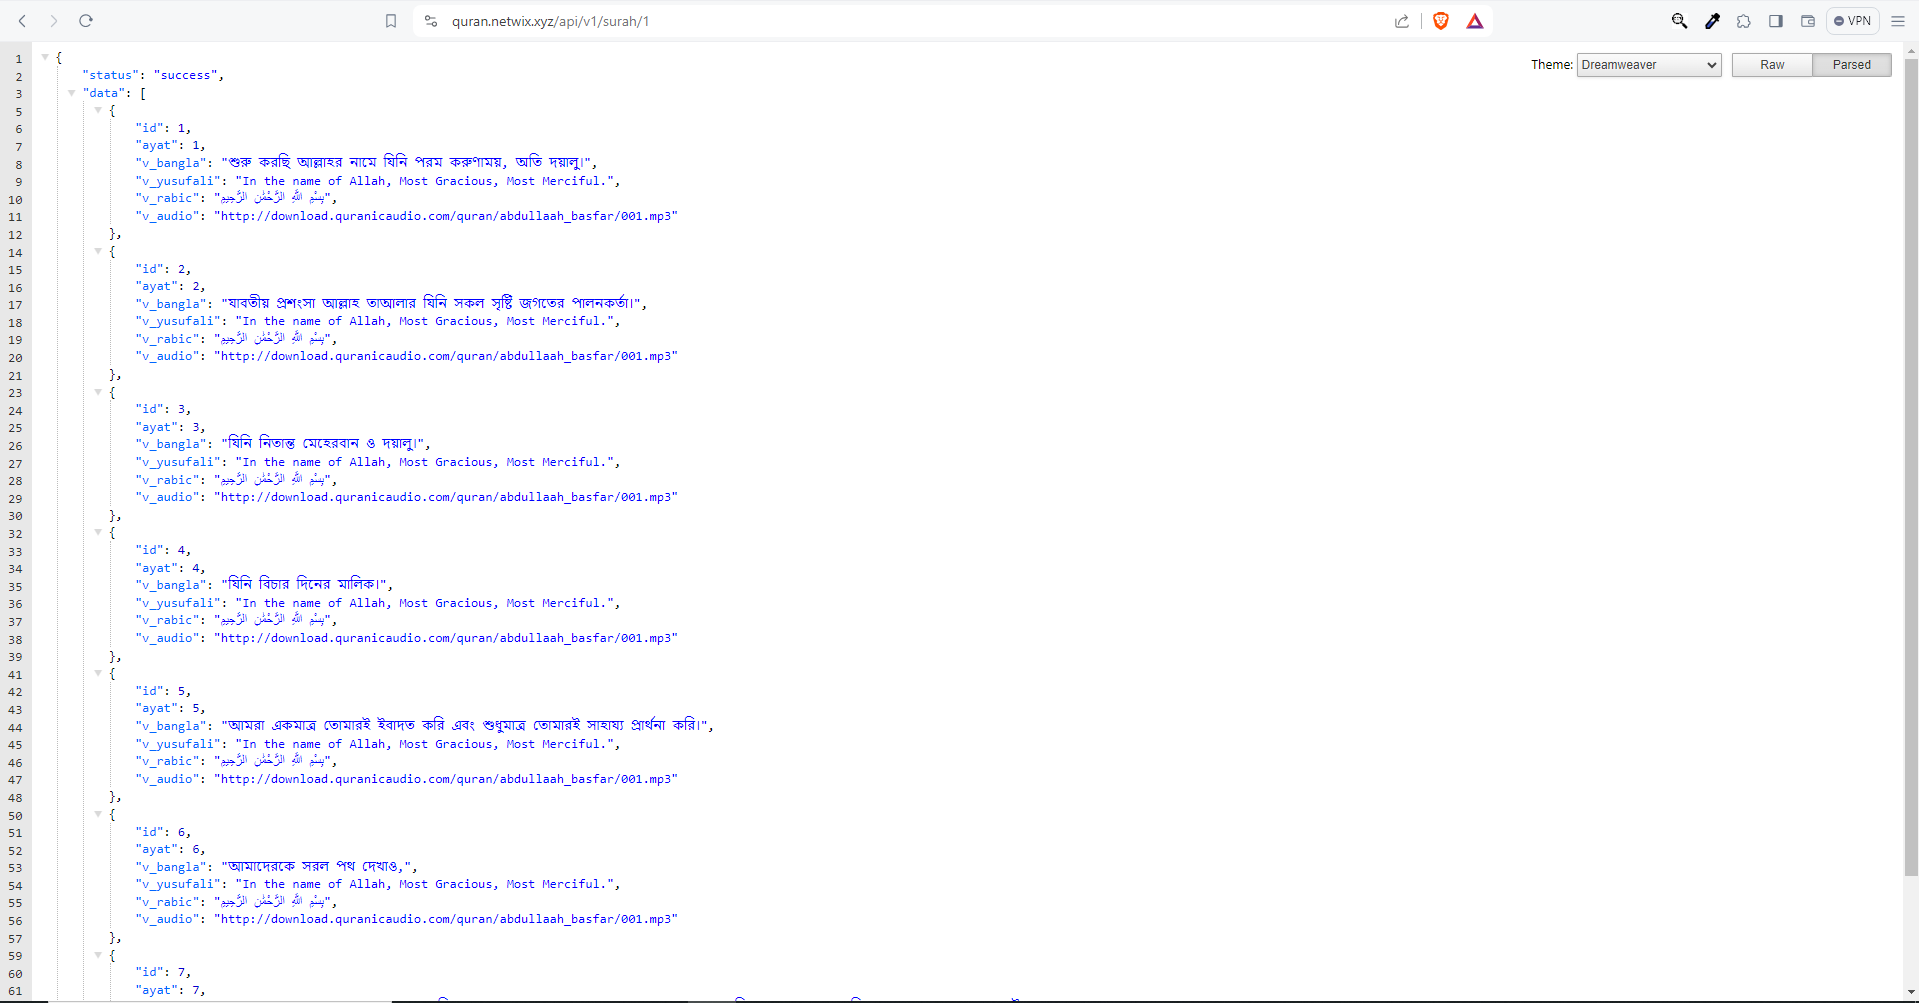Click the v_rabic Arabic text on line 10
The height and width of the screenshot is (1003, 1919).
(275, 198)
